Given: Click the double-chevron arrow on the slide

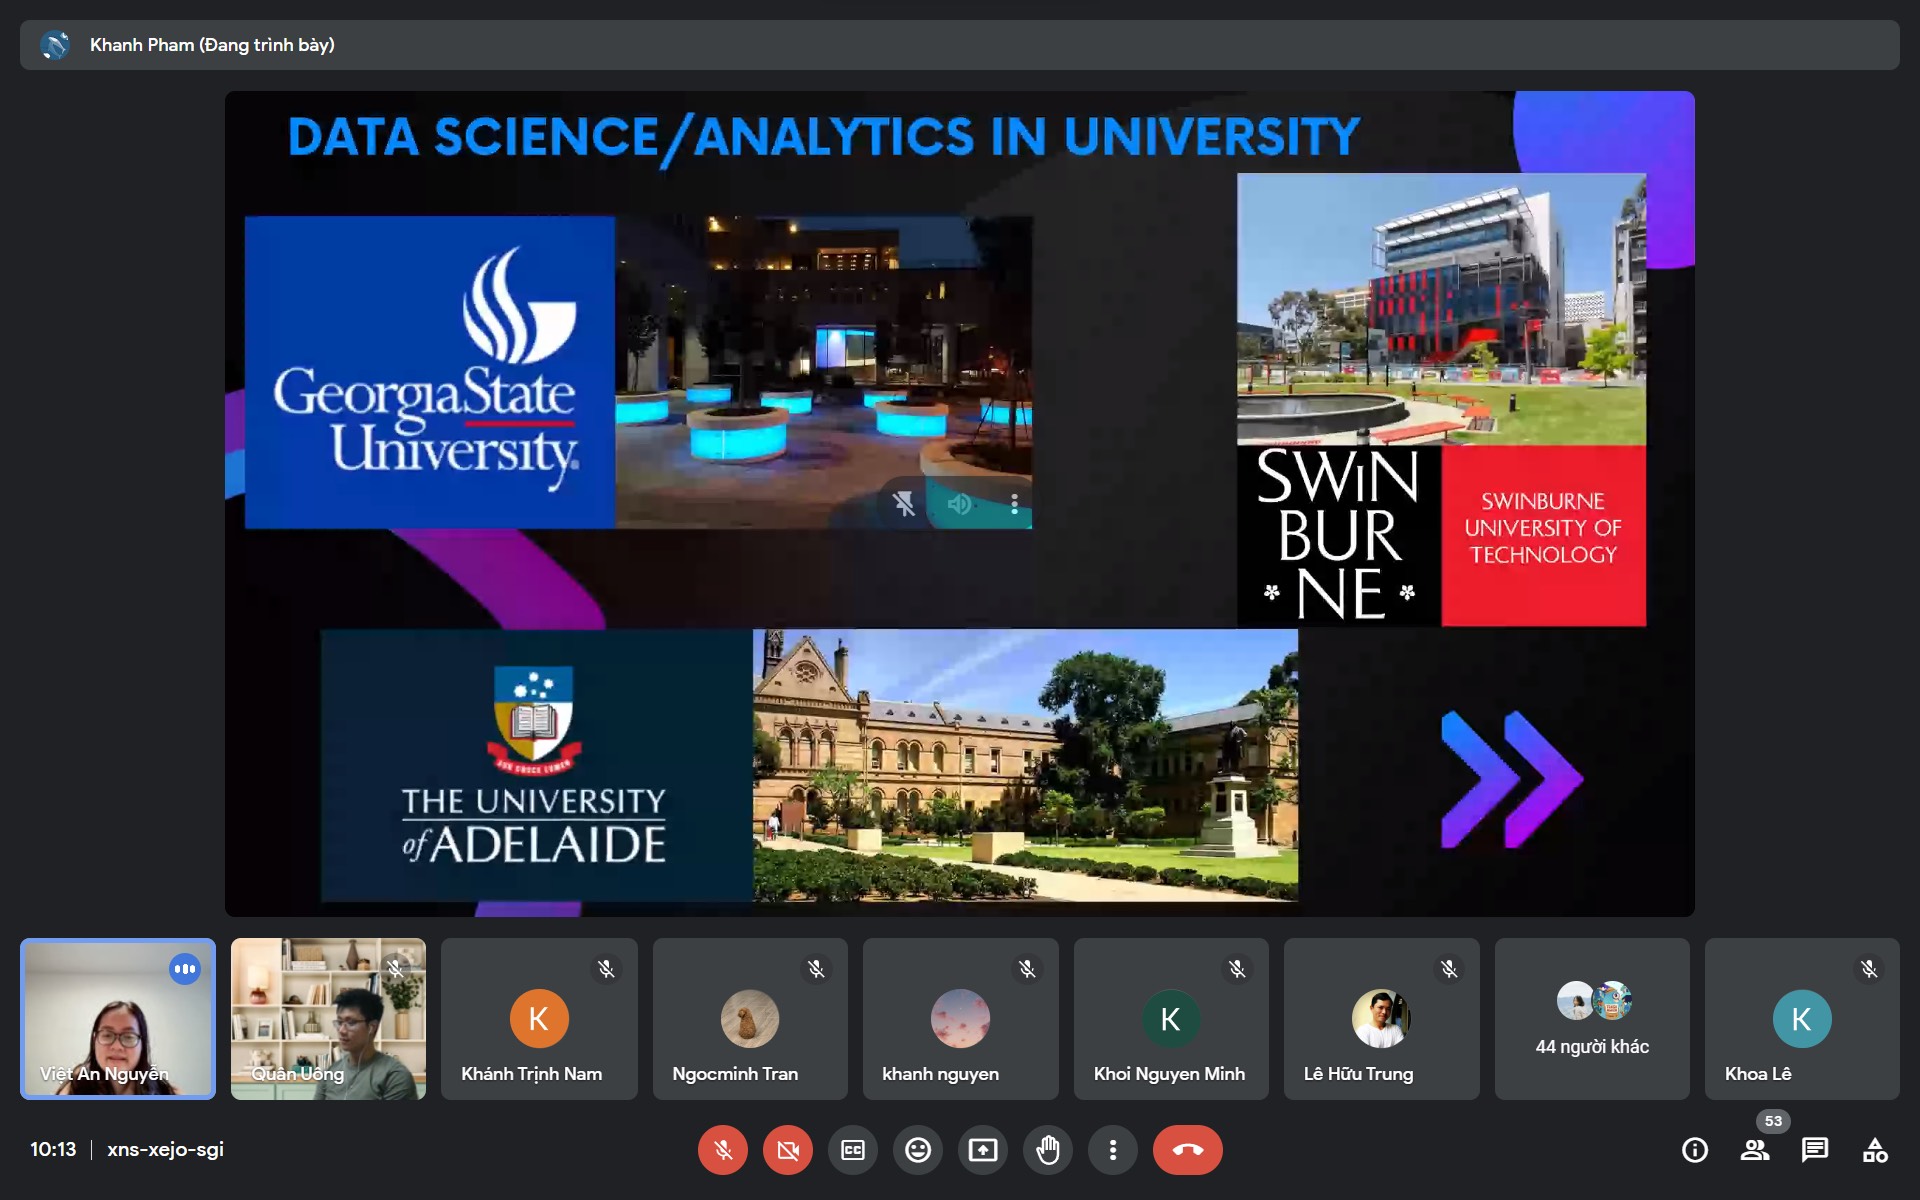Looking at the screenshot, I should coord(1510,779).
